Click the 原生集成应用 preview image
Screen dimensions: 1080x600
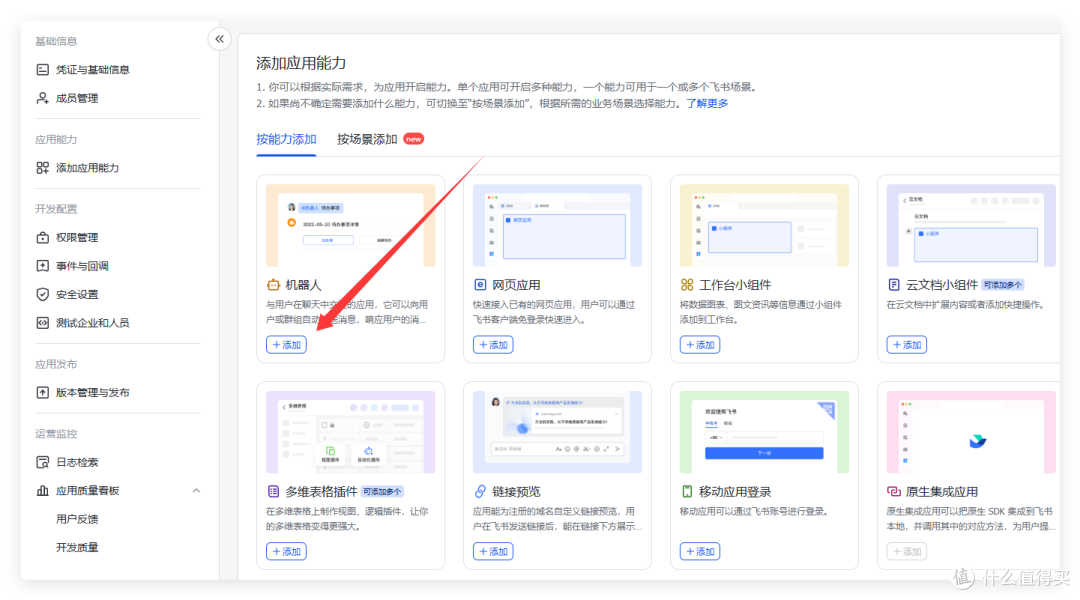pyautogui.click(x=971, y=432)
